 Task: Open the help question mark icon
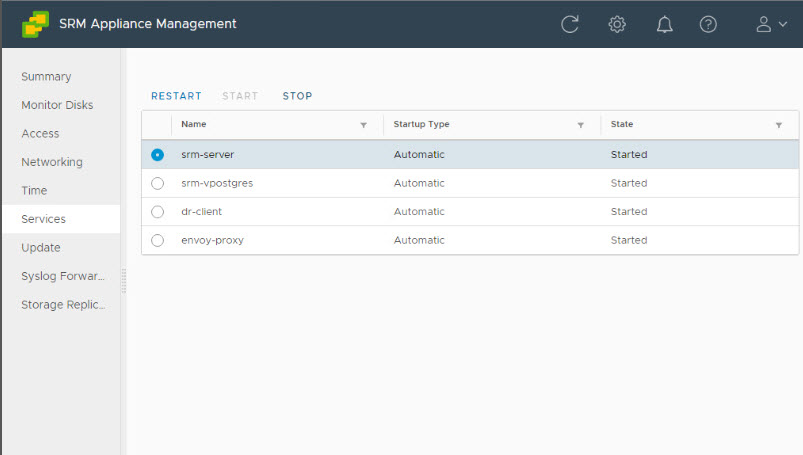click(x=708, y=24)
